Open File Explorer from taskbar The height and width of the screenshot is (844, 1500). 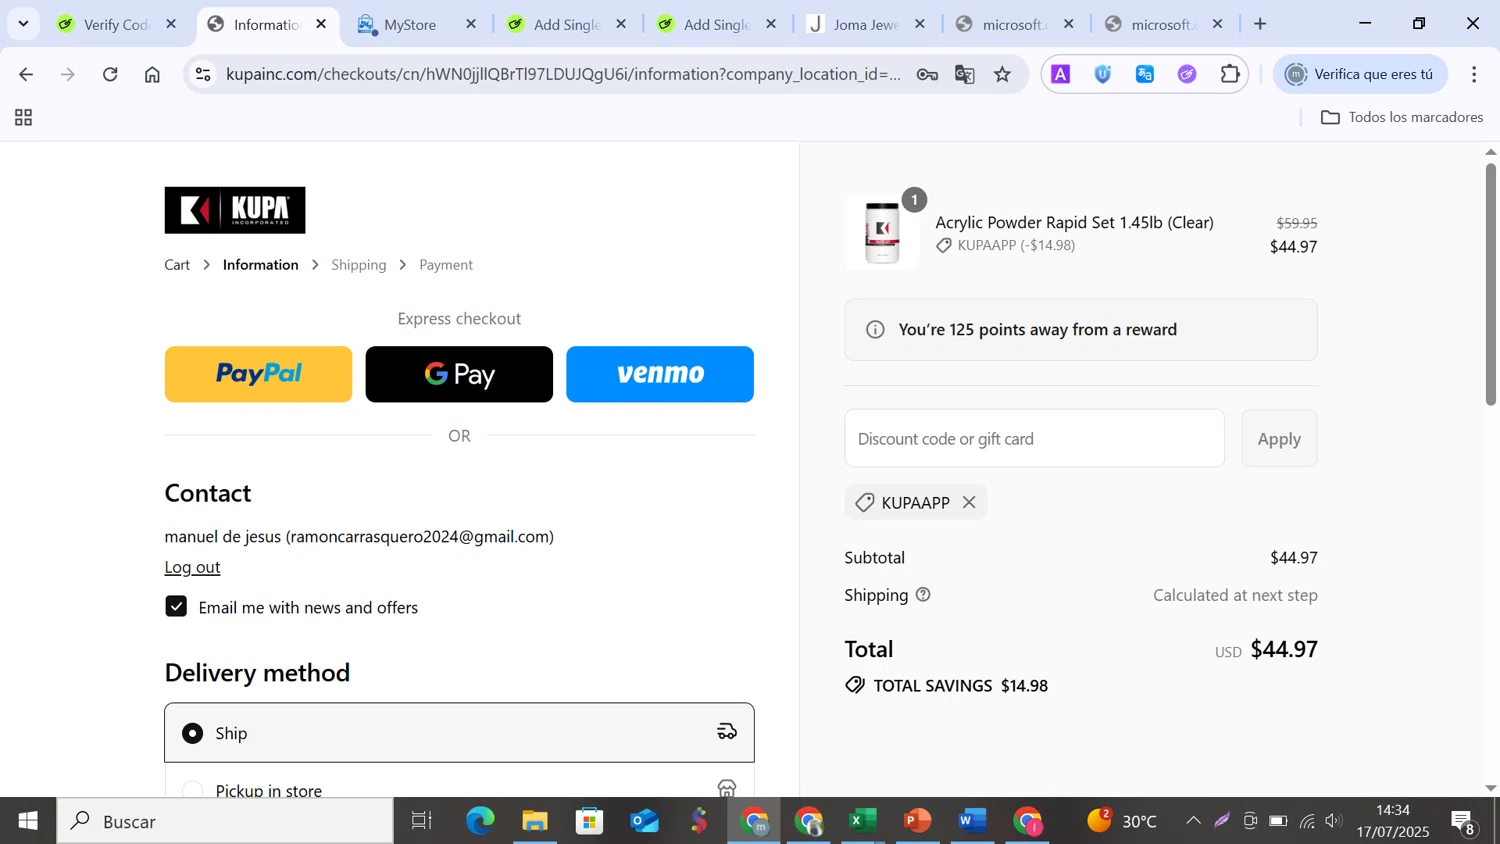(535, 821)
